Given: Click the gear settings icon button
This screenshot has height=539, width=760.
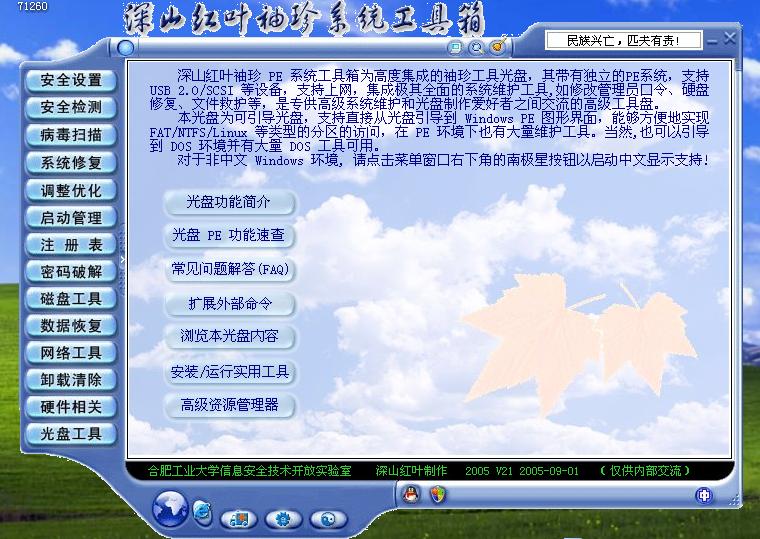Looking at the screenshot, I should coord(284,519).
